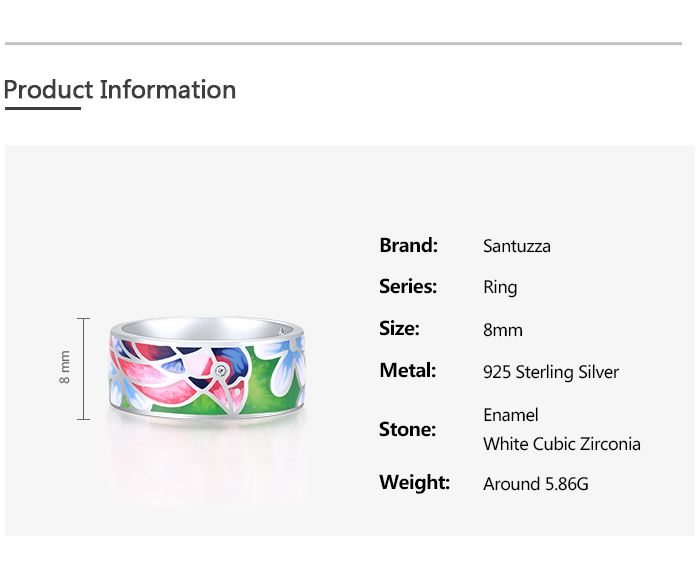This screenshot has width=700, height=588.
Task: Select the 925 Sterling Silver text
Action: [x=550, y=372]
